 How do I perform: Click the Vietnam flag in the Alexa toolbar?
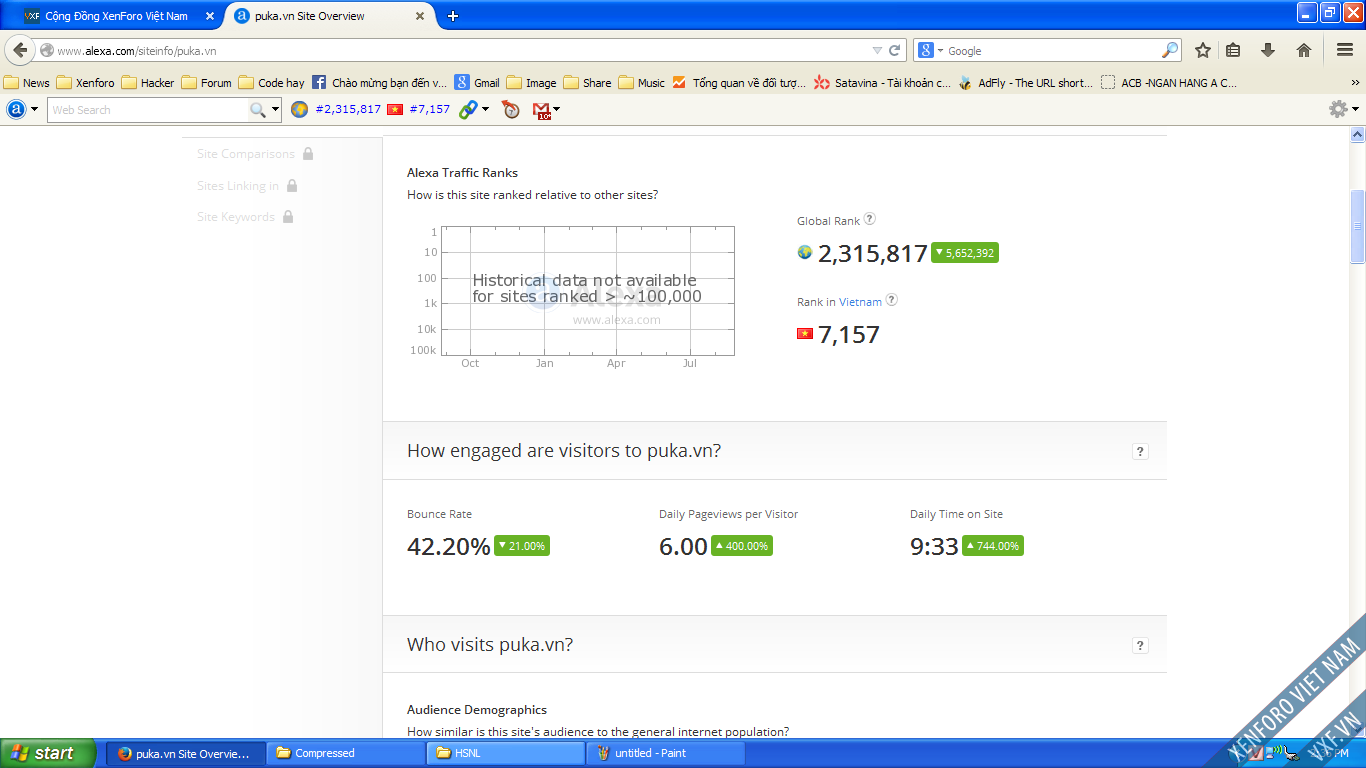(394, 110)
